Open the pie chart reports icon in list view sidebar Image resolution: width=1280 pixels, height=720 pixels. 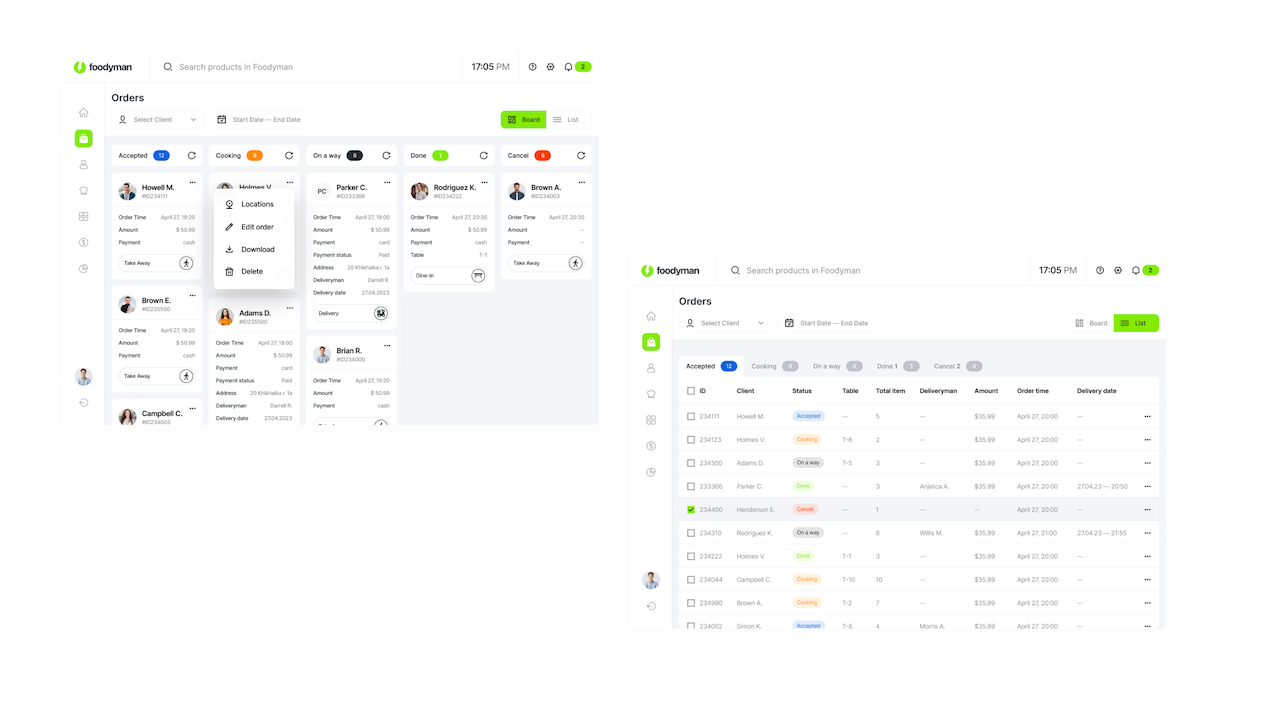[651, 472]
